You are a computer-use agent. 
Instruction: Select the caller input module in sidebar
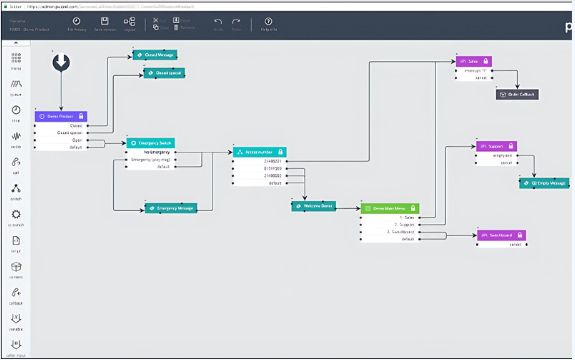pyautogui.click(x=16, y=348)
